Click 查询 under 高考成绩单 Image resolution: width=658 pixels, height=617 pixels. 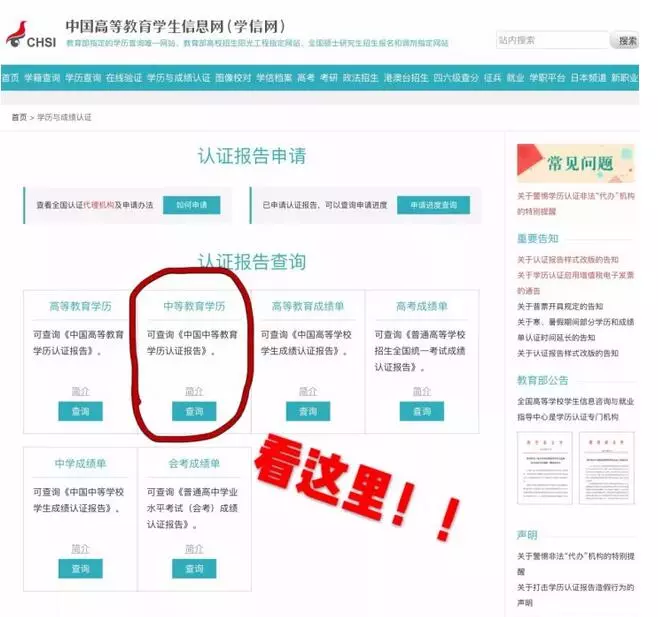(x=422, y=411)
